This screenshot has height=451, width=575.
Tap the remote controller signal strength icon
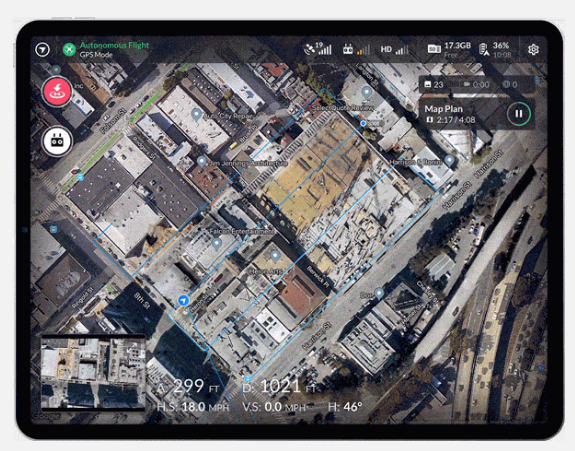[356, 49]
